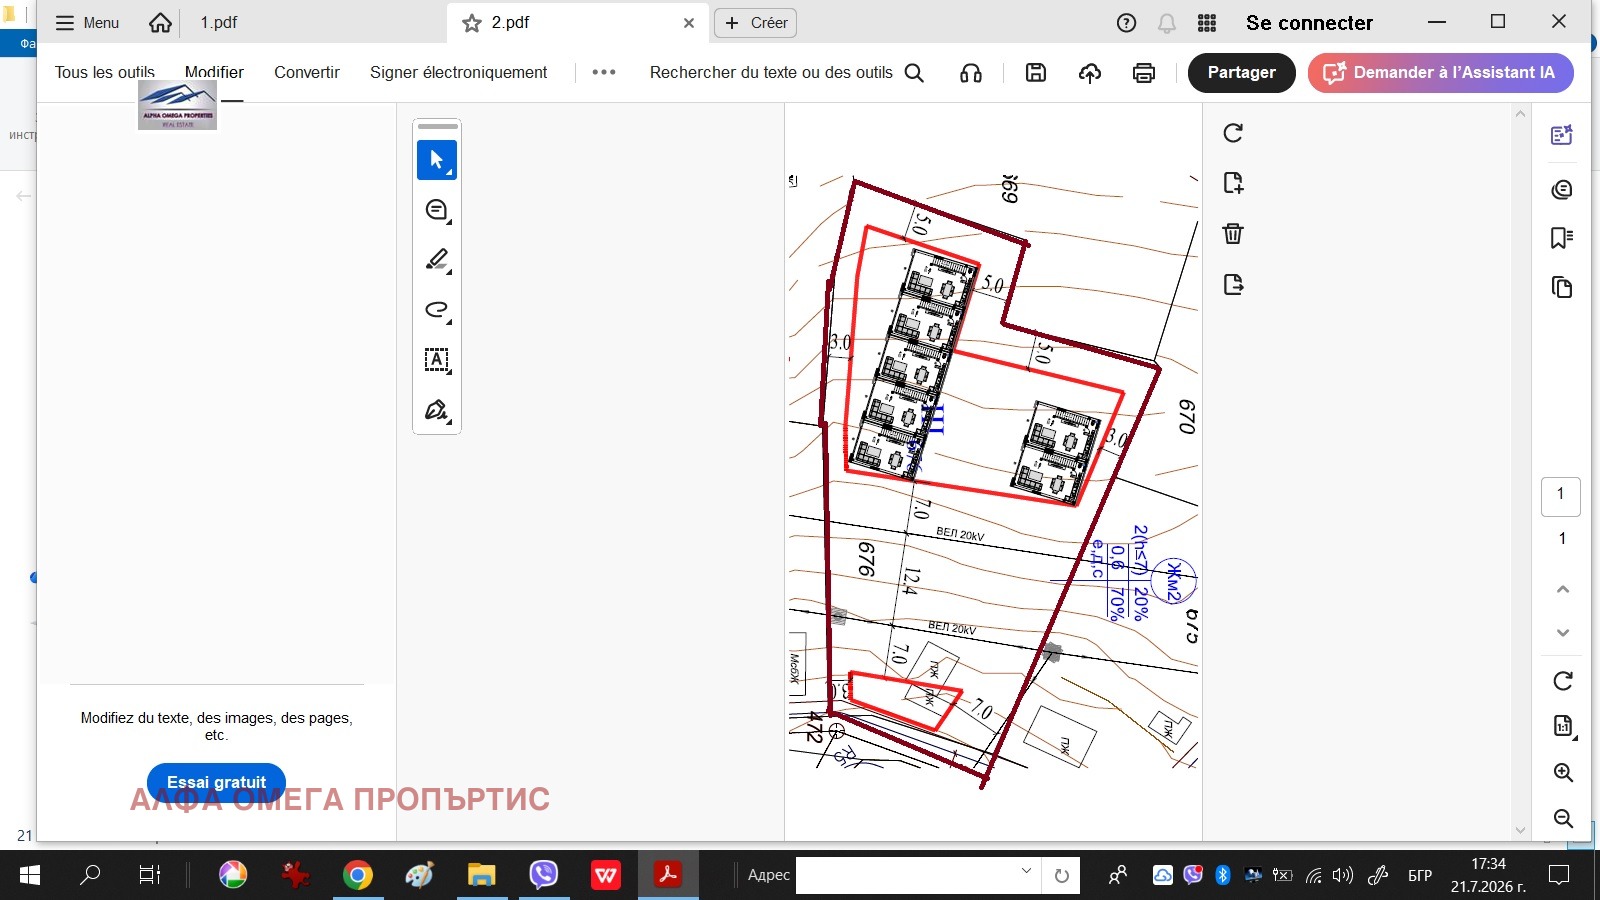The height and width of the screenshot is (900, 1600).
Task: Open the page thumbnails copy icon
Action: click(x=1562, y=288)
